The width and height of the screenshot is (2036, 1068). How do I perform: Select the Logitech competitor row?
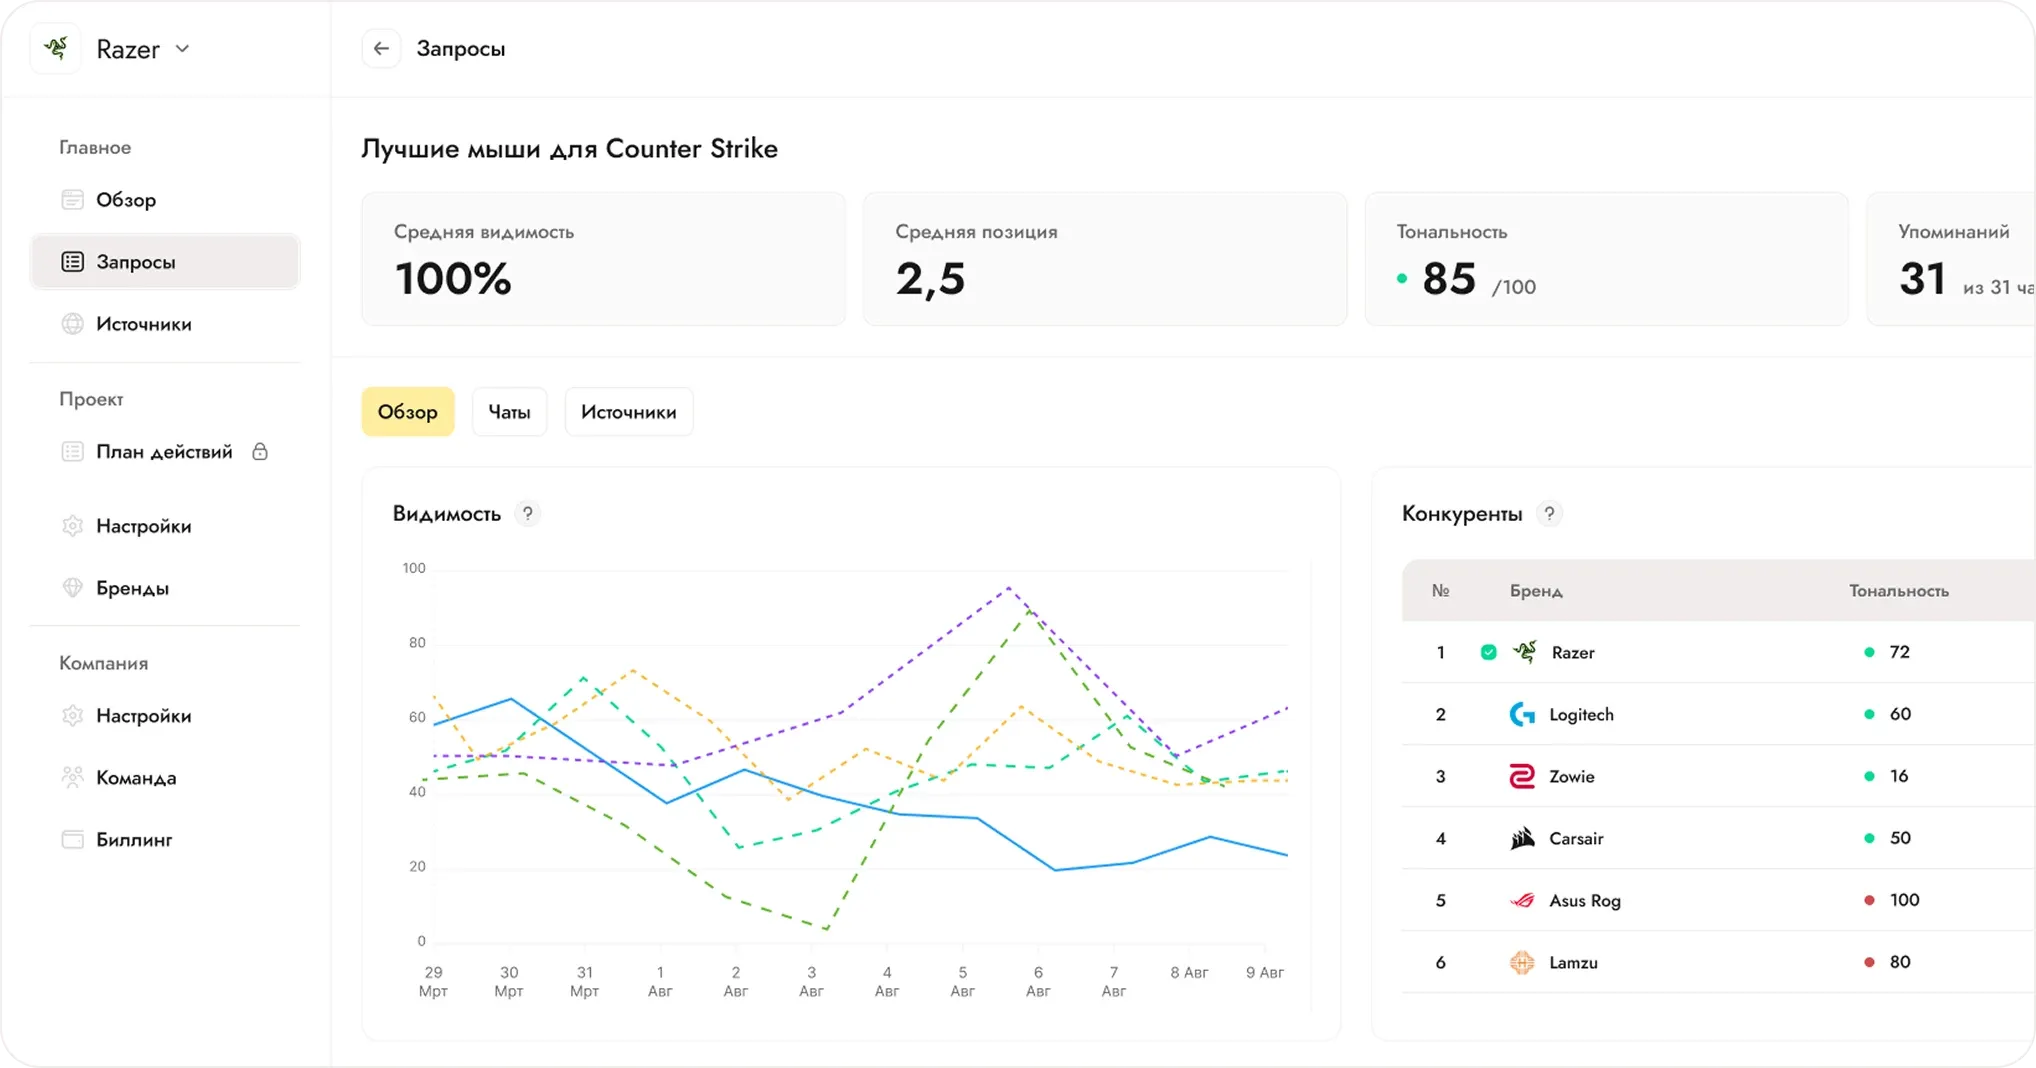(1718, 714)
